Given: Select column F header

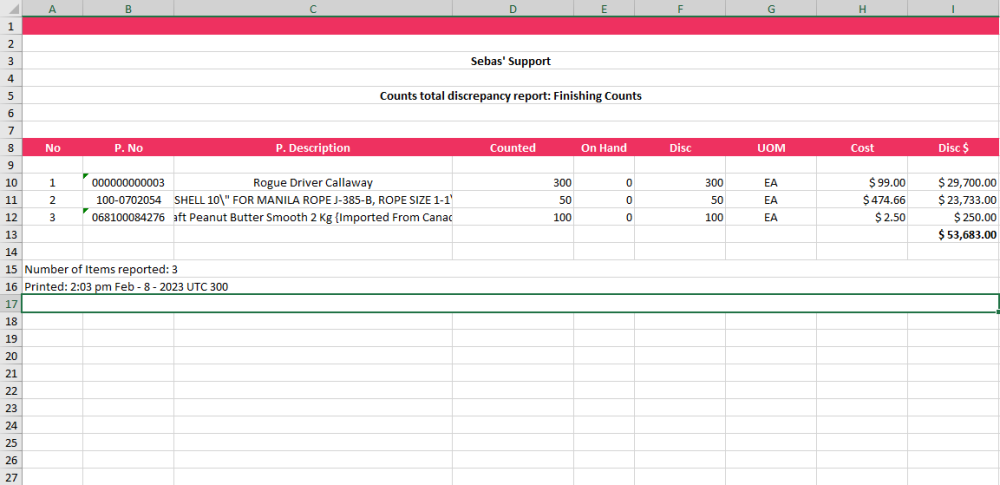Looking at the screenshot, I should coord(680,8).
